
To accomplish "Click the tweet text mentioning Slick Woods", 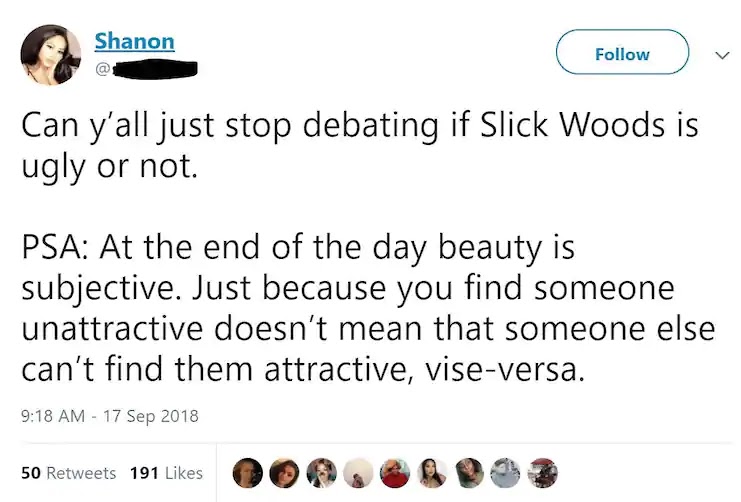I will point(360,145).
